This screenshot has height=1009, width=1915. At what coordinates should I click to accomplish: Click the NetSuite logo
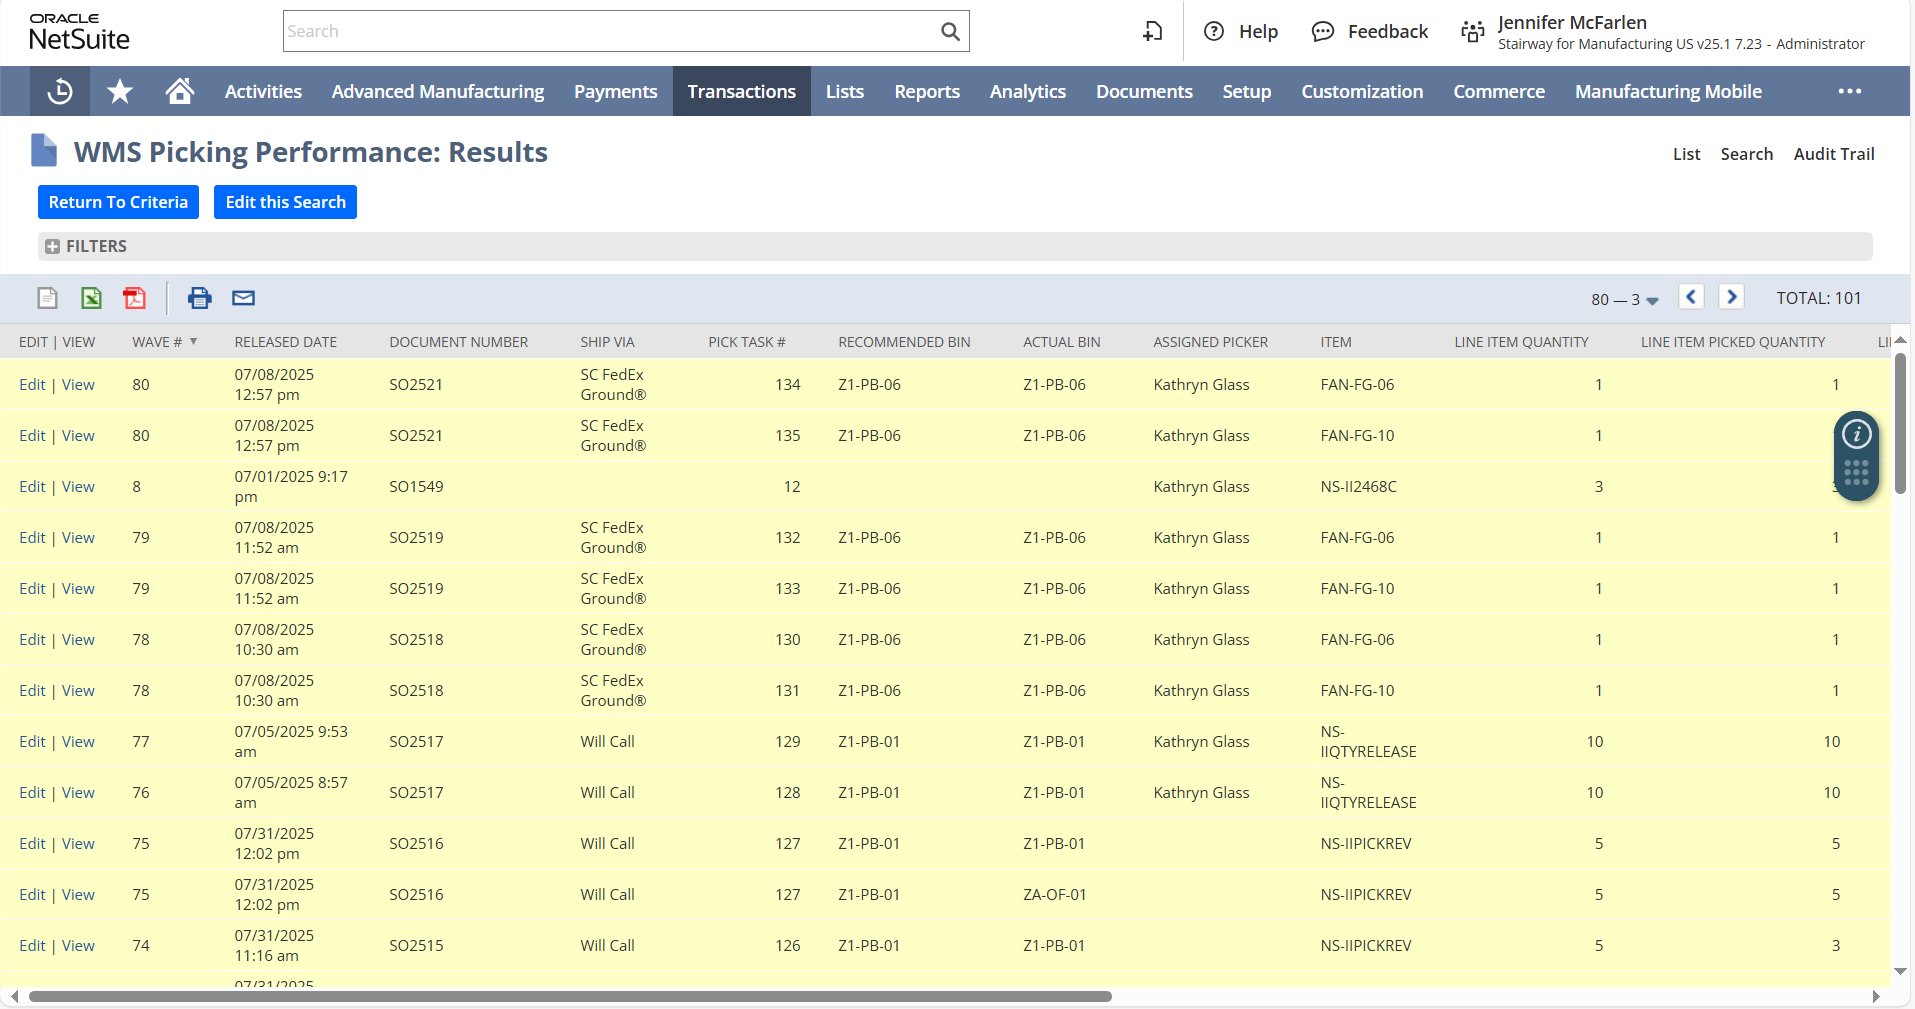coord(80,32)
